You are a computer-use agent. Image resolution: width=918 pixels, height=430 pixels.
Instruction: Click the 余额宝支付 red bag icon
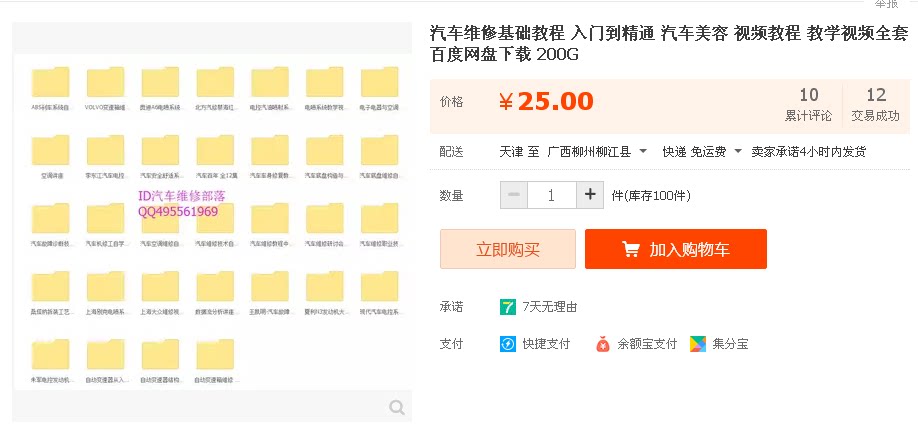(x=602, y=344)
